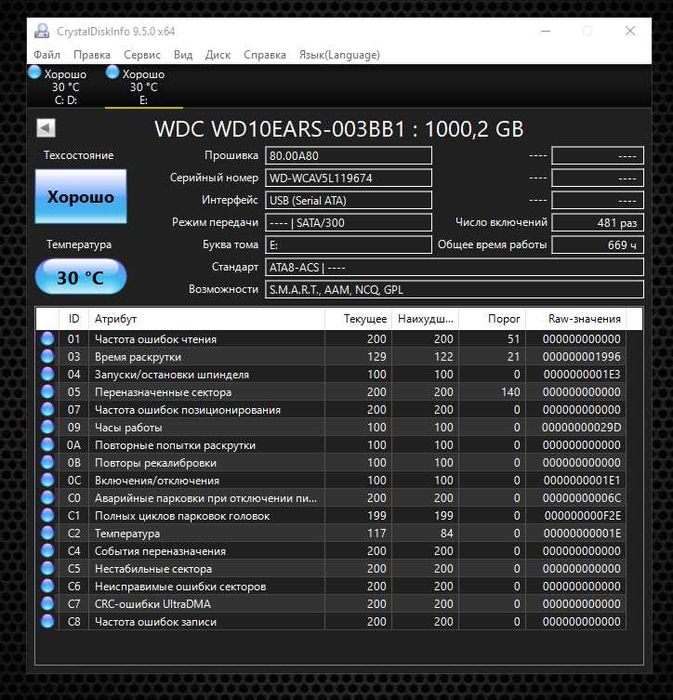The image size is (673, 700).
Task: Click status orb for attribute C4
Action: click(47, 550)
